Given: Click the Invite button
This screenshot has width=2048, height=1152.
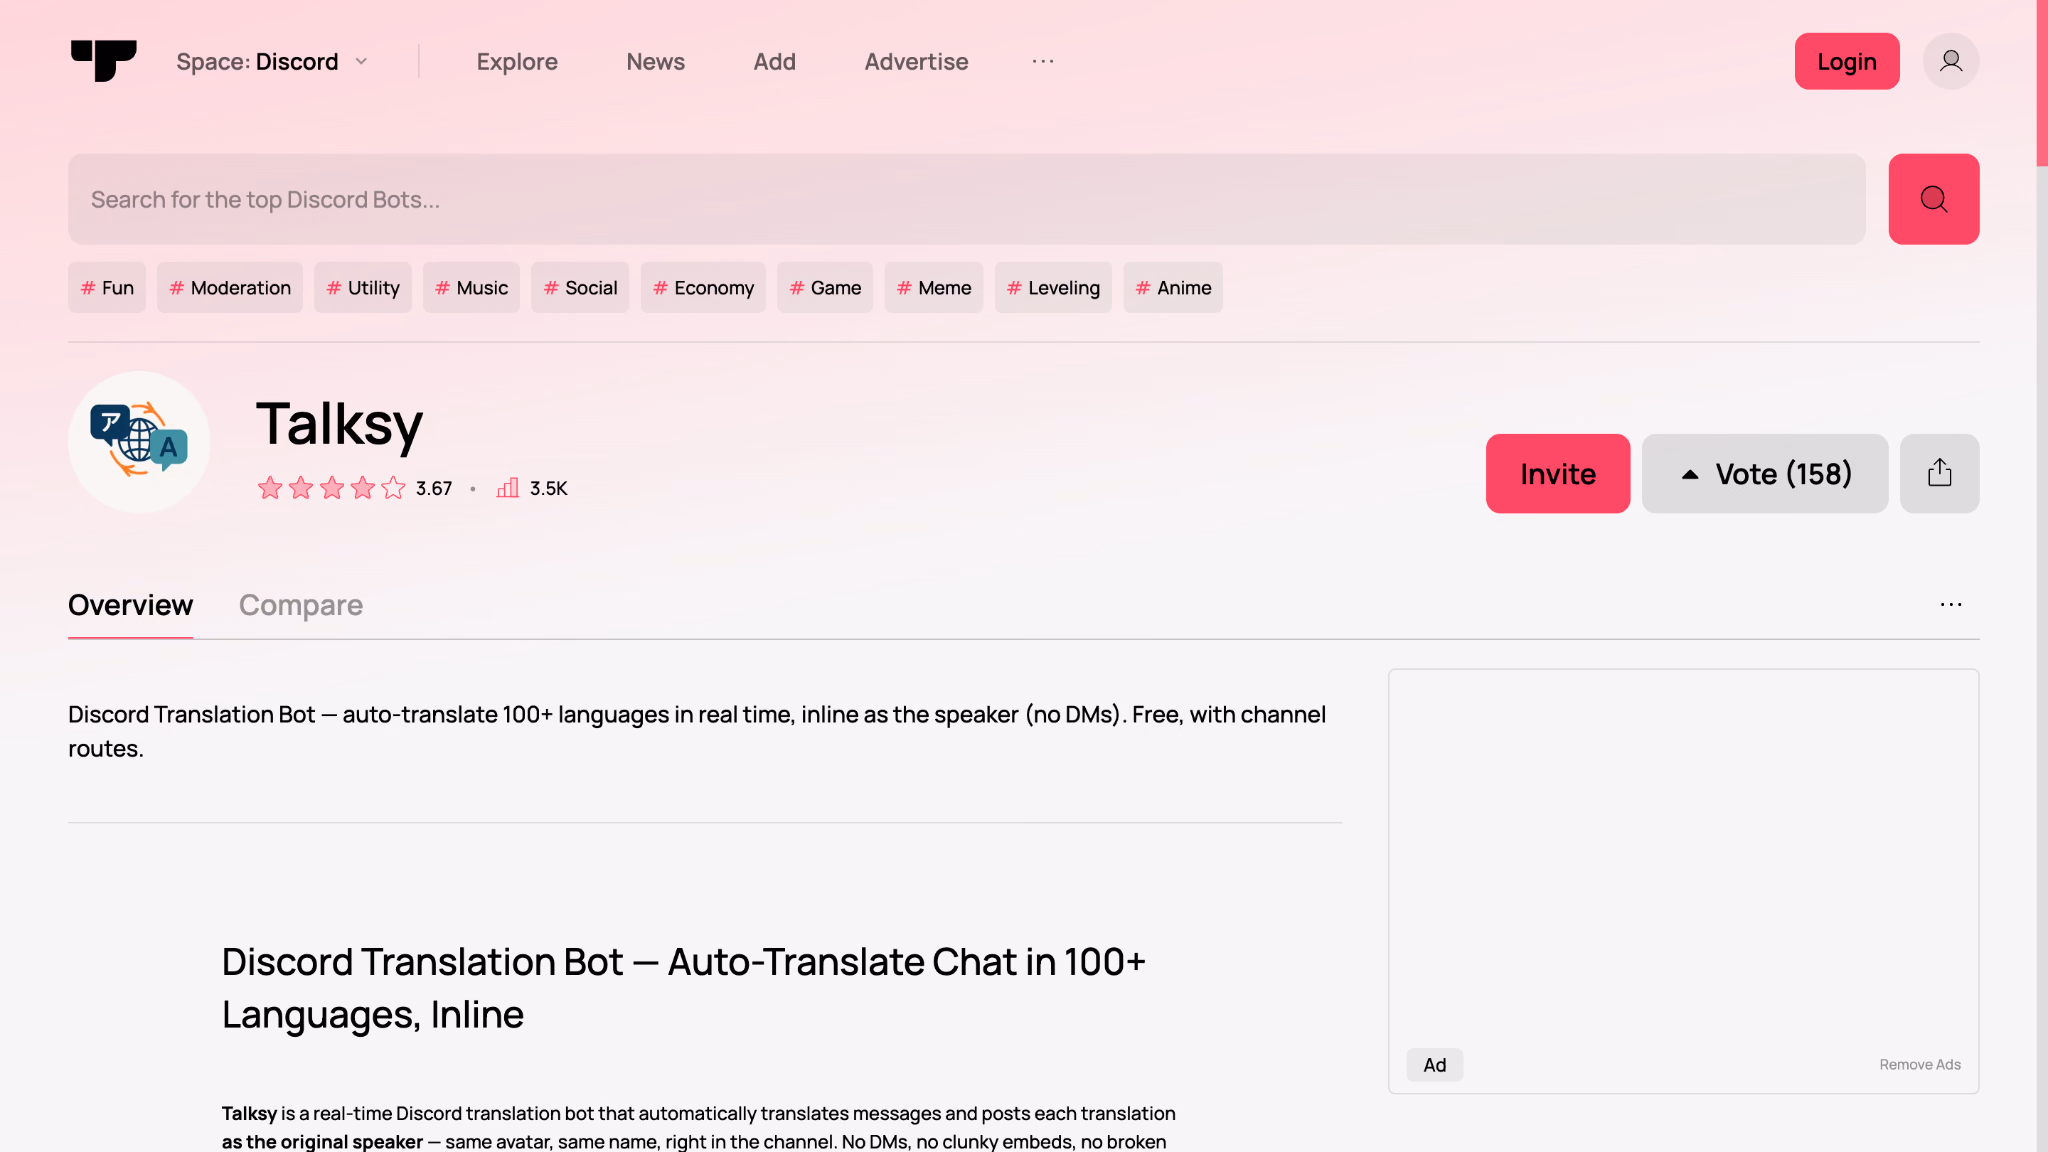Looking at the screenshot, I should pyautogui.click(x=1557, y=473).
